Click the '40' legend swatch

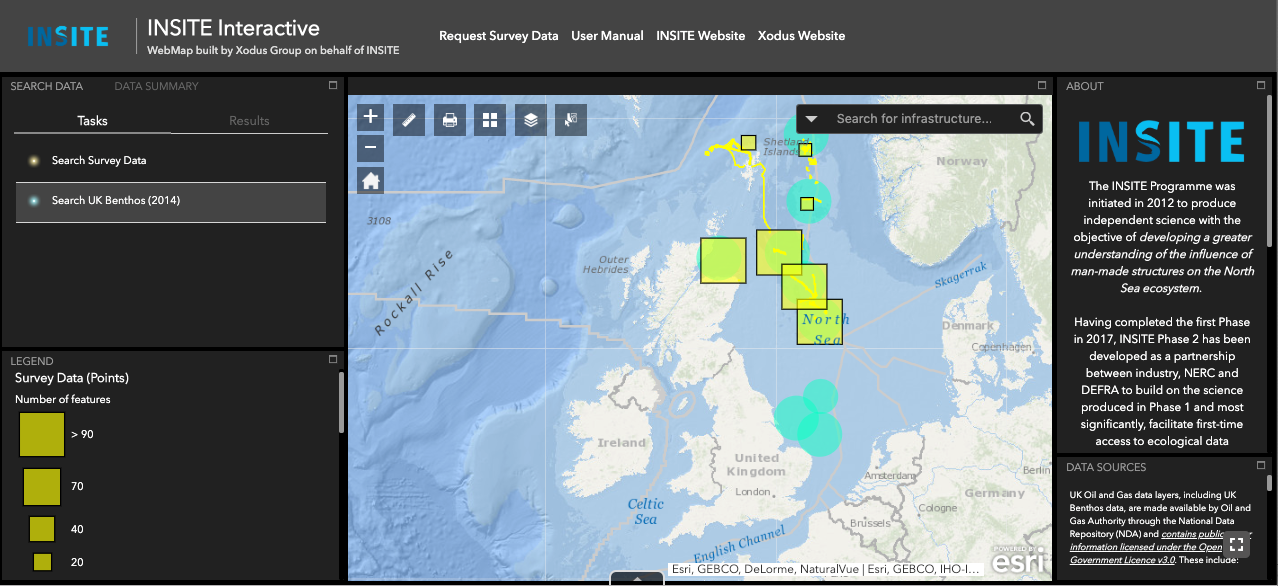coord(42,529)
